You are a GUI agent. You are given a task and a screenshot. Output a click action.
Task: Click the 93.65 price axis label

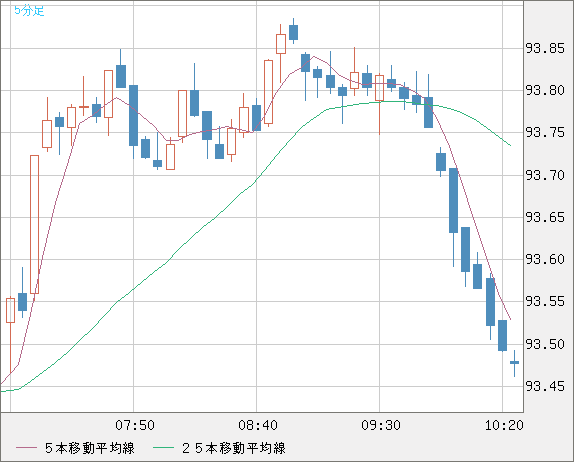pyautogui.click(x=545, y=217)
